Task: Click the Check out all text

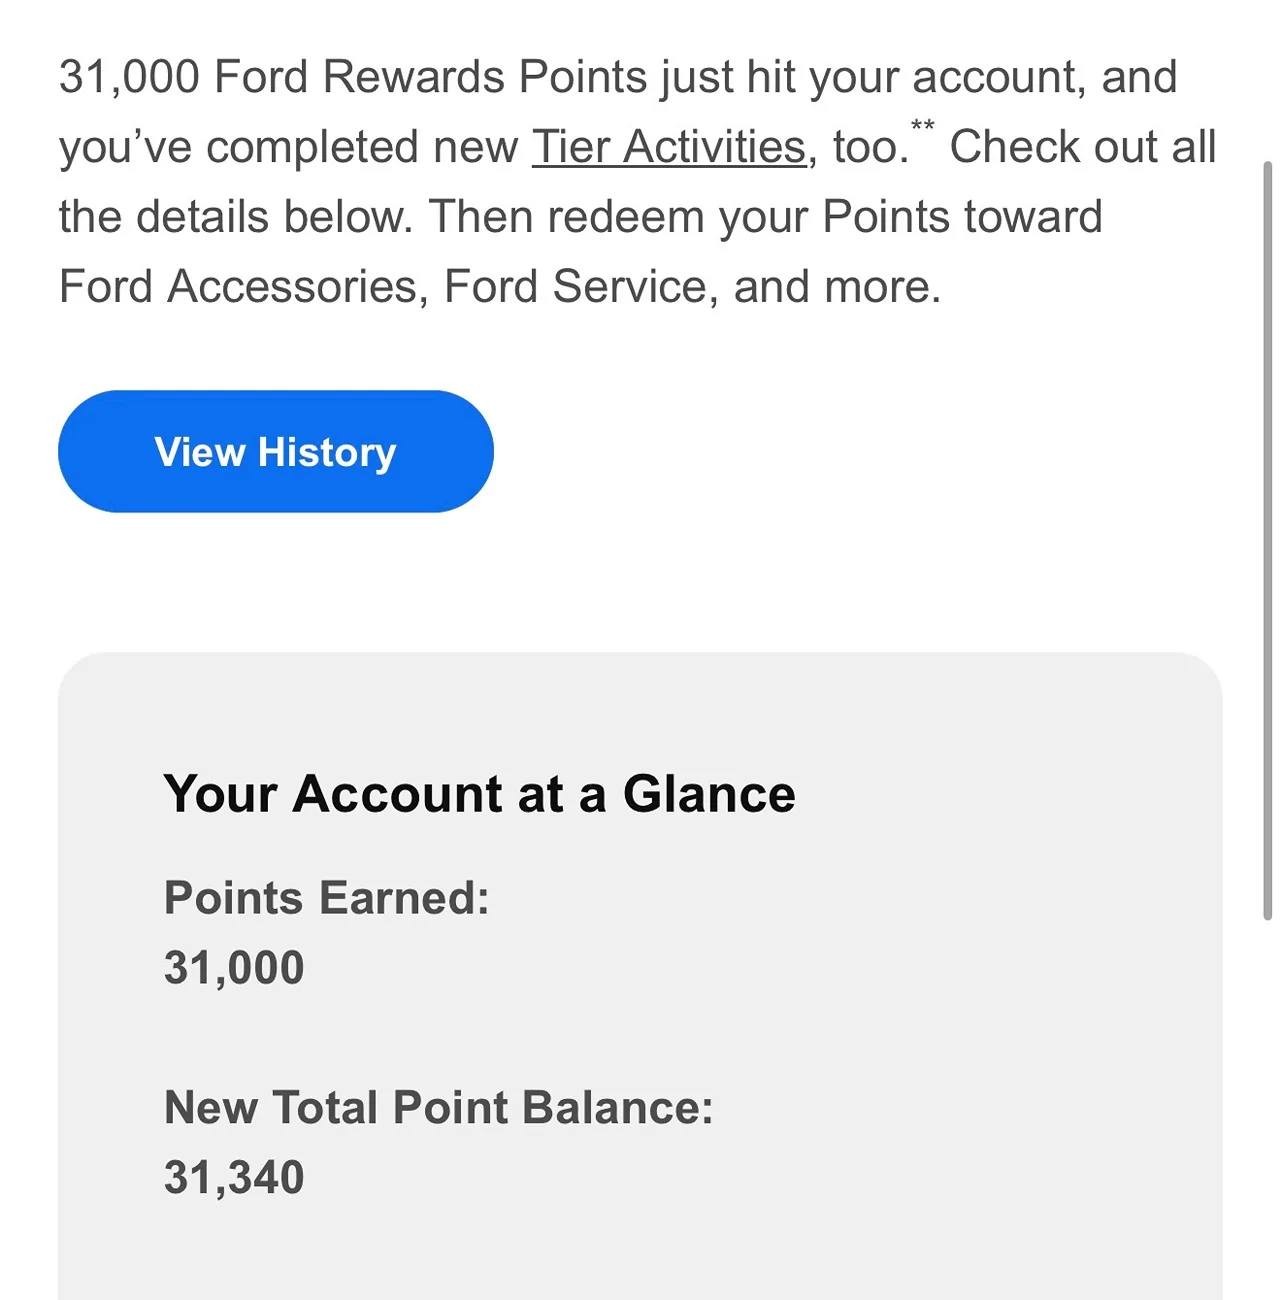Action: (1083, 147)
